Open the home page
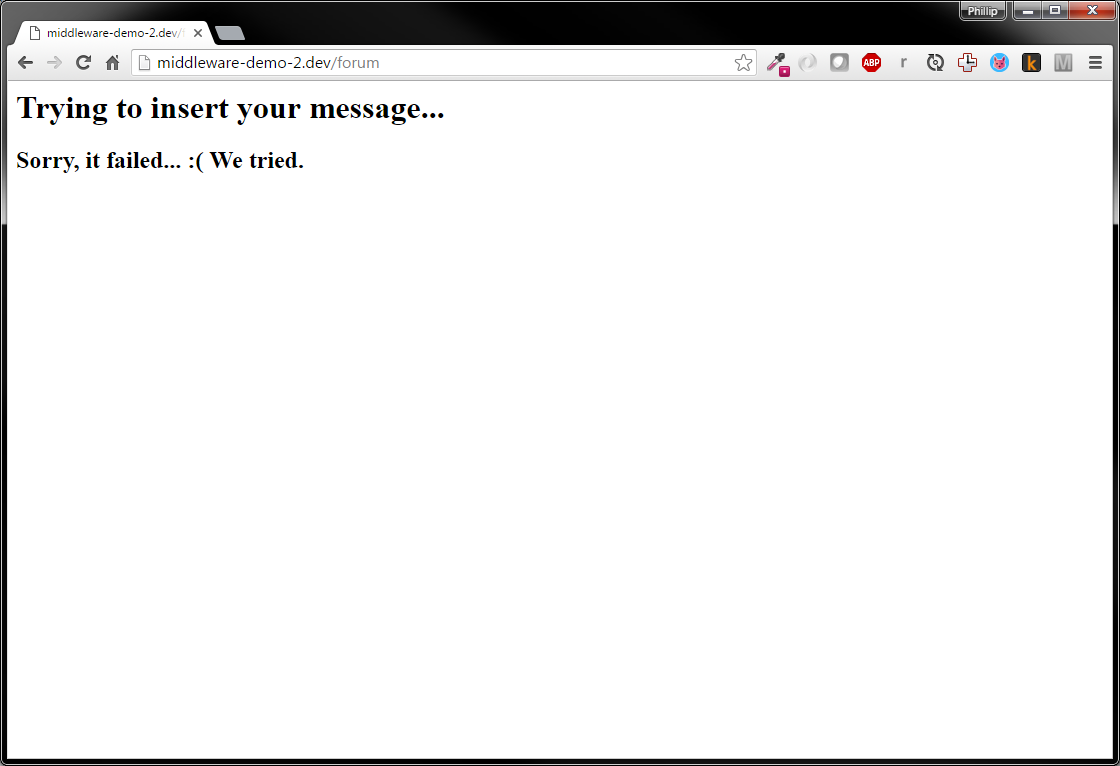Viewport: 1120px width, 766px height. (x=112, y=63)
